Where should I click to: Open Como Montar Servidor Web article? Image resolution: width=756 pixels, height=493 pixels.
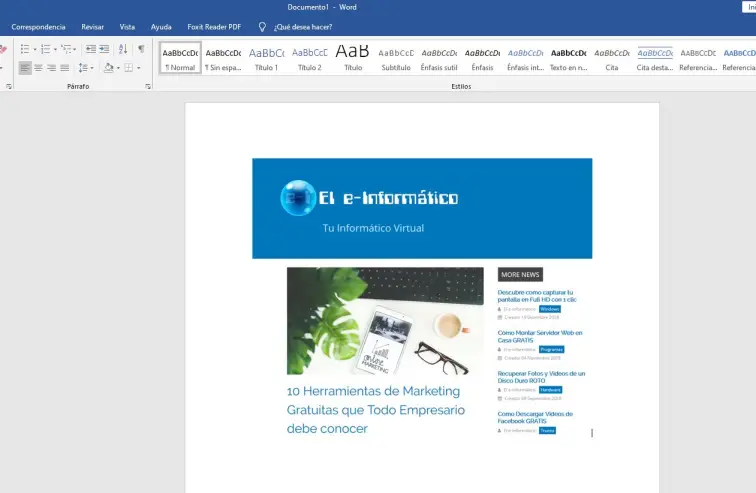pyautogui.click(x=540, y=336)
